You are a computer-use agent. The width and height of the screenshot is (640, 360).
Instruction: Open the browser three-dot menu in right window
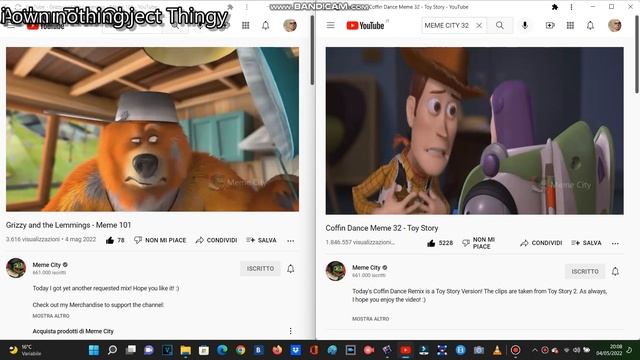(571, 7)
